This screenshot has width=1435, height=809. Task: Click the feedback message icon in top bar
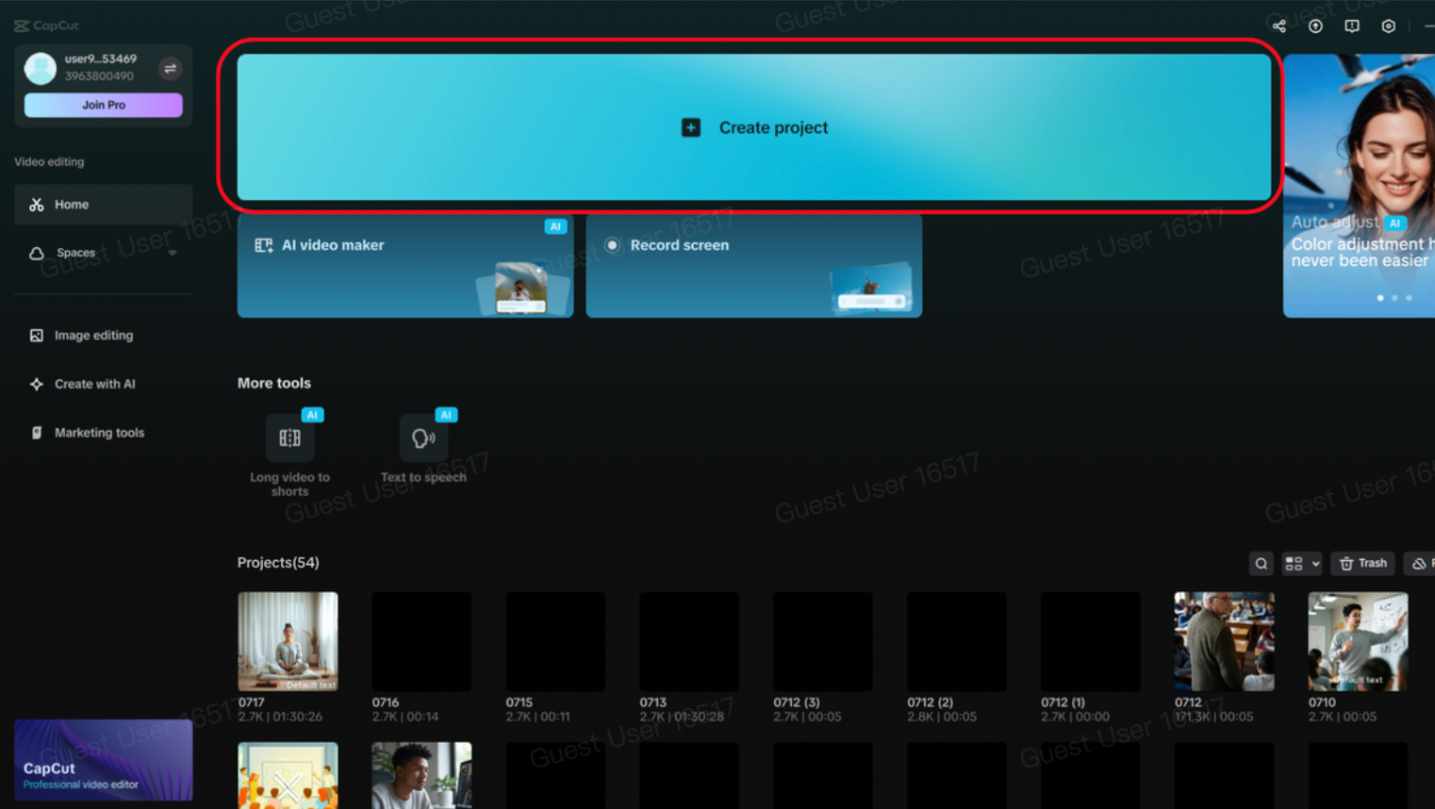pos(1352,26)
